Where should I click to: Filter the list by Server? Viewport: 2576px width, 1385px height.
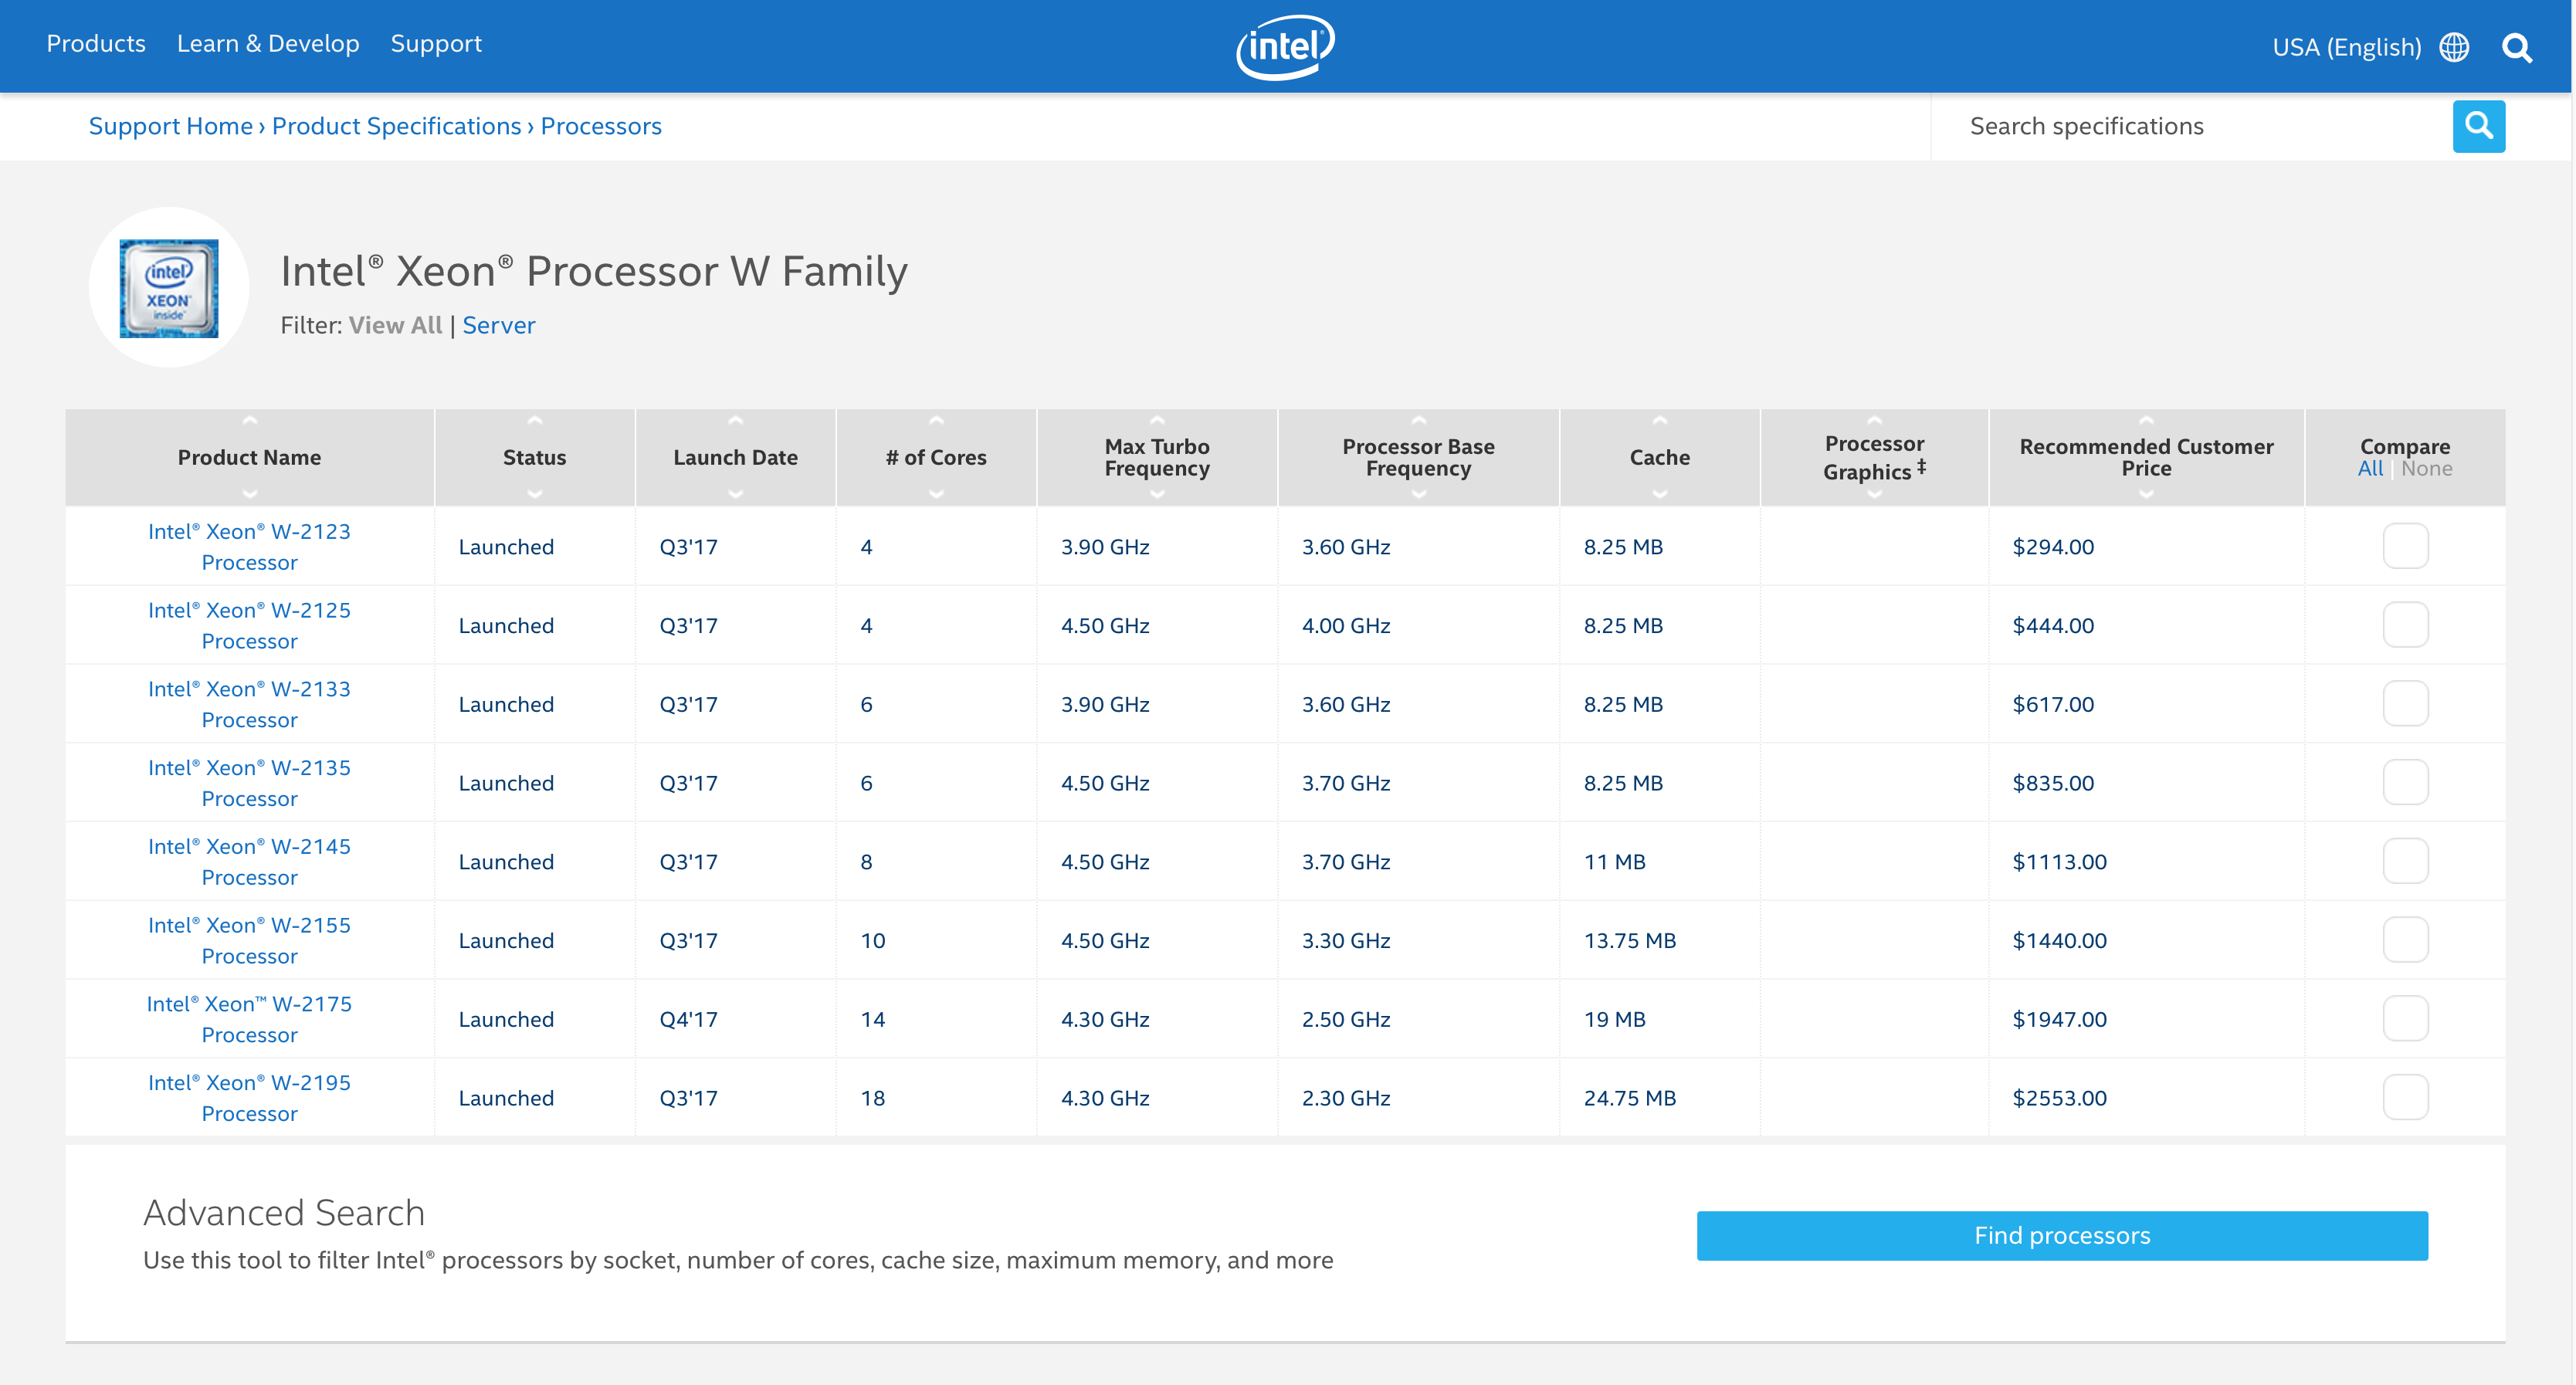point(498,325)
